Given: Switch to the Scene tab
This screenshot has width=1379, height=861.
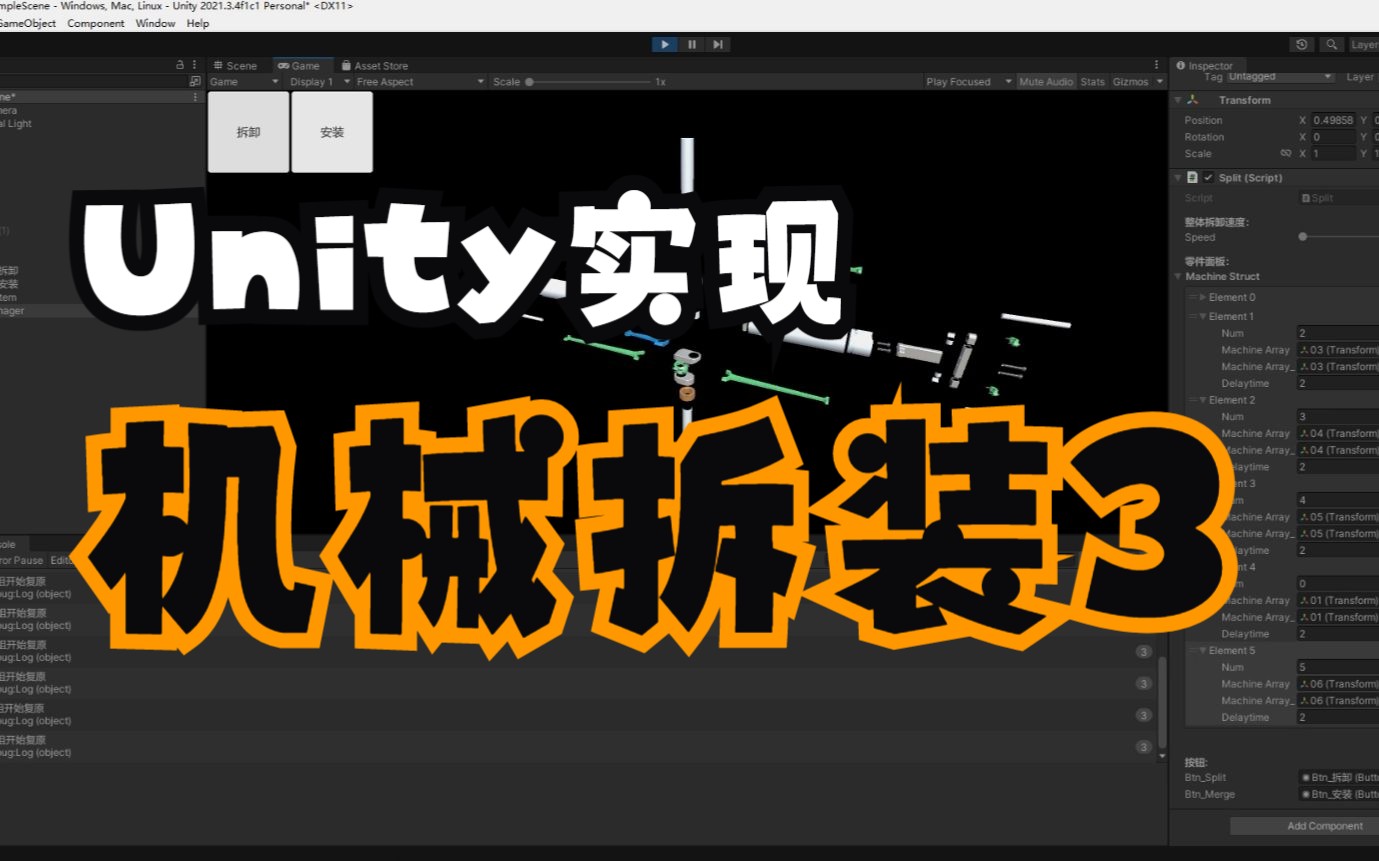Looking at the screenshot, I should tap(236, 66).
